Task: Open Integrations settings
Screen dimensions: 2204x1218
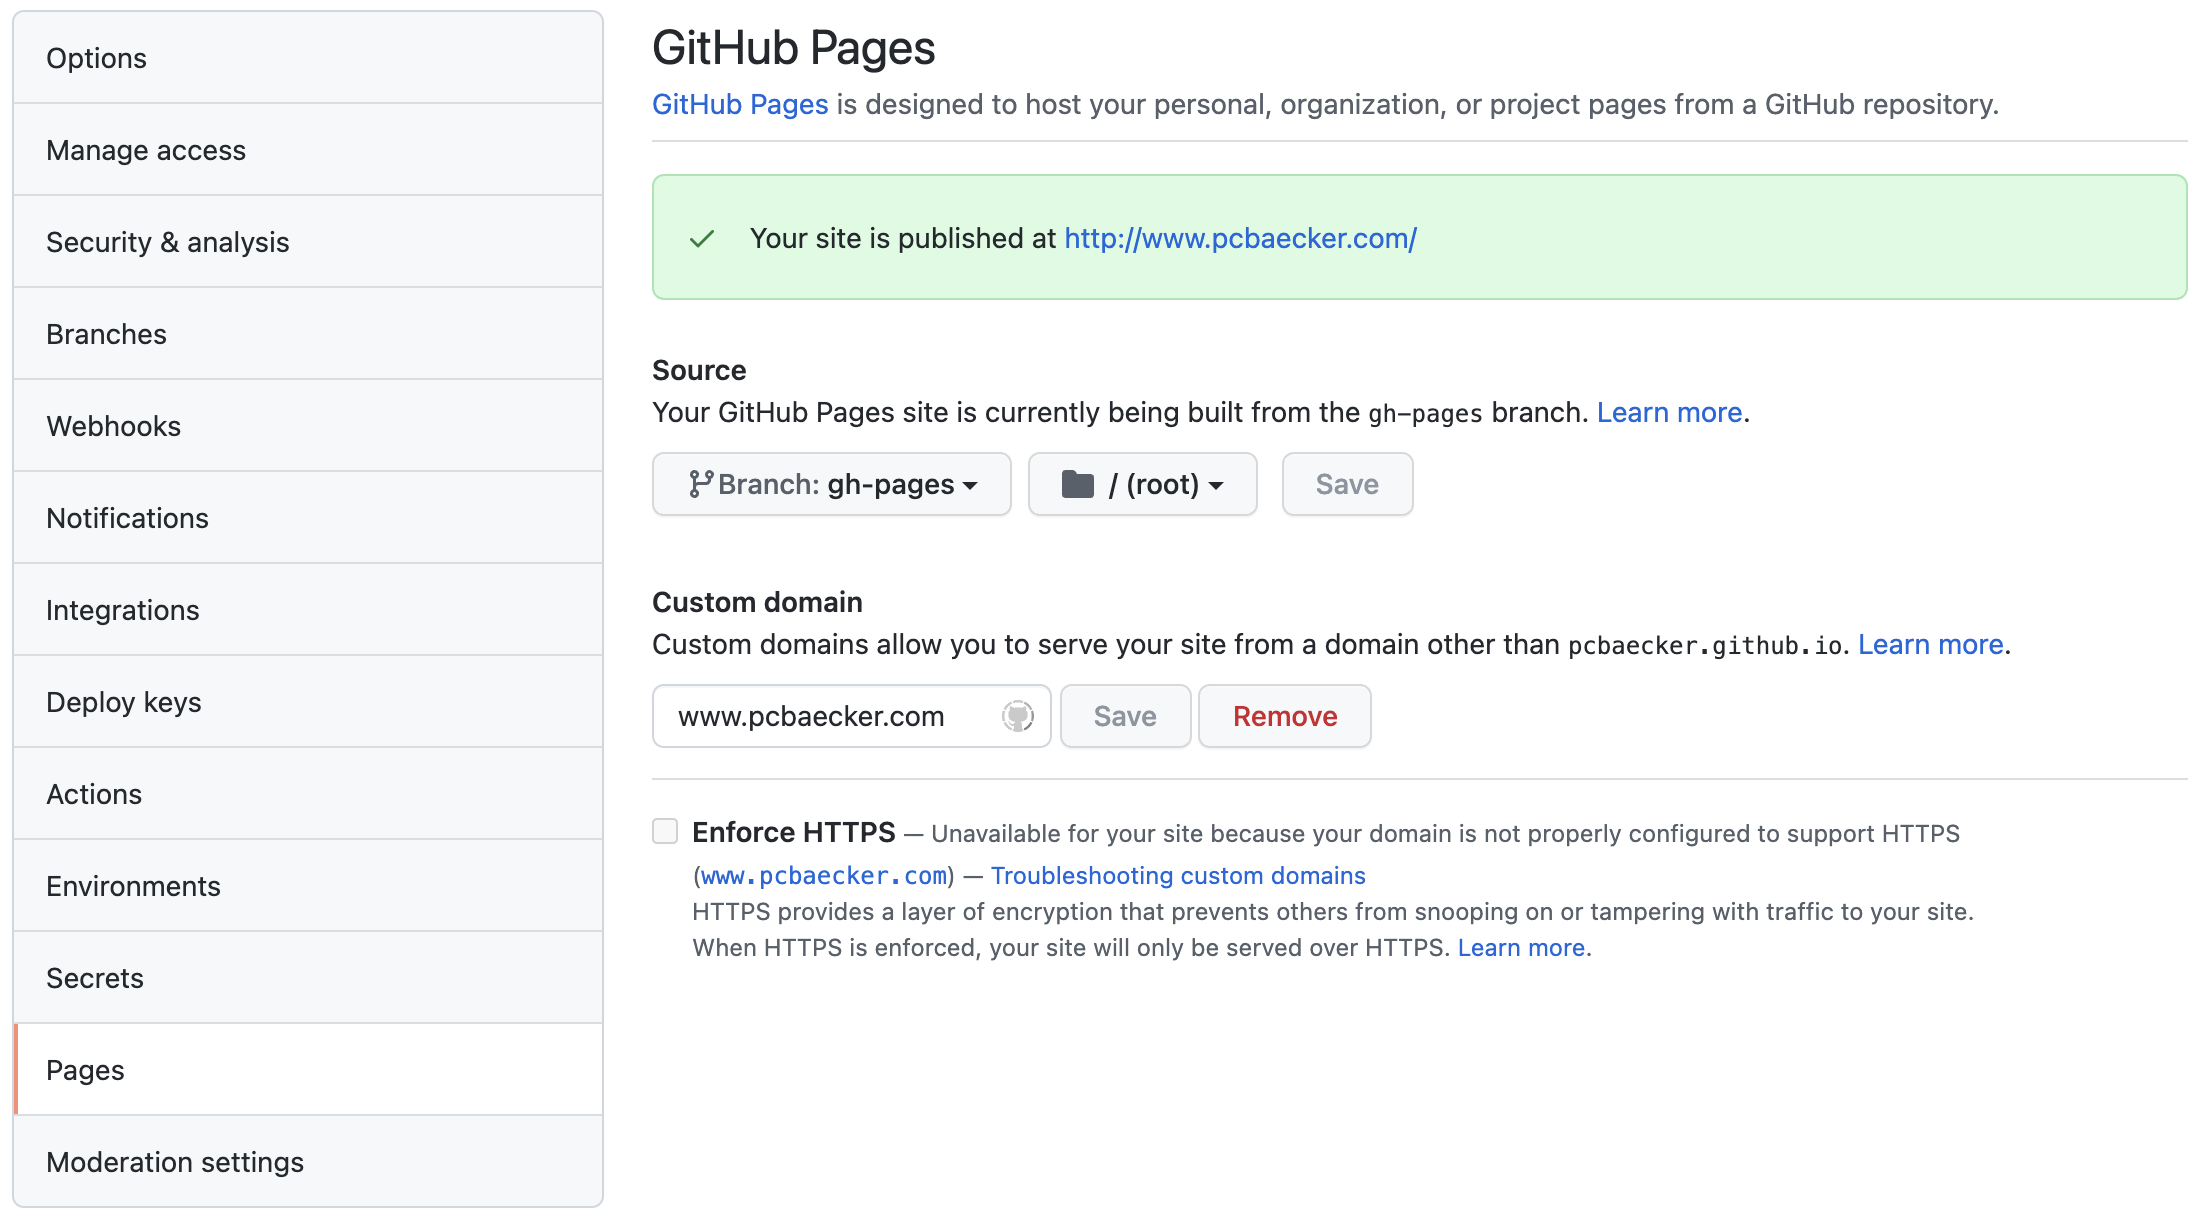Action: tap(308, 610)
